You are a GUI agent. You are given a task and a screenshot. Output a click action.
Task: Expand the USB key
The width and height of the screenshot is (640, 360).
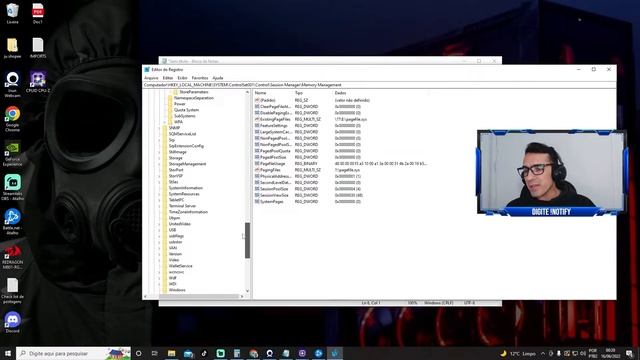[160, 230]
